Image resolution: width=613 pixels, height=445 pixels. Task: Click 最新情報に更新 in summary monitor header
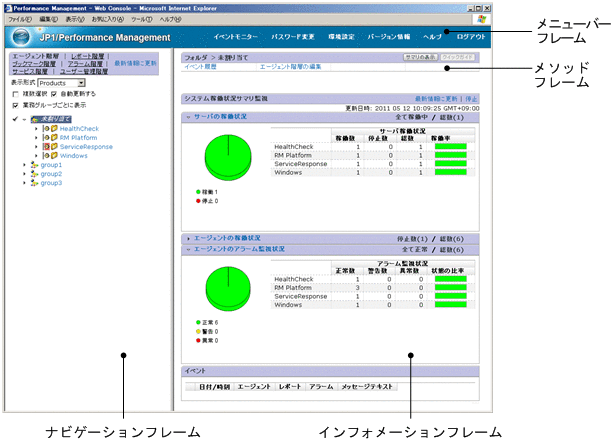point(436,99)
